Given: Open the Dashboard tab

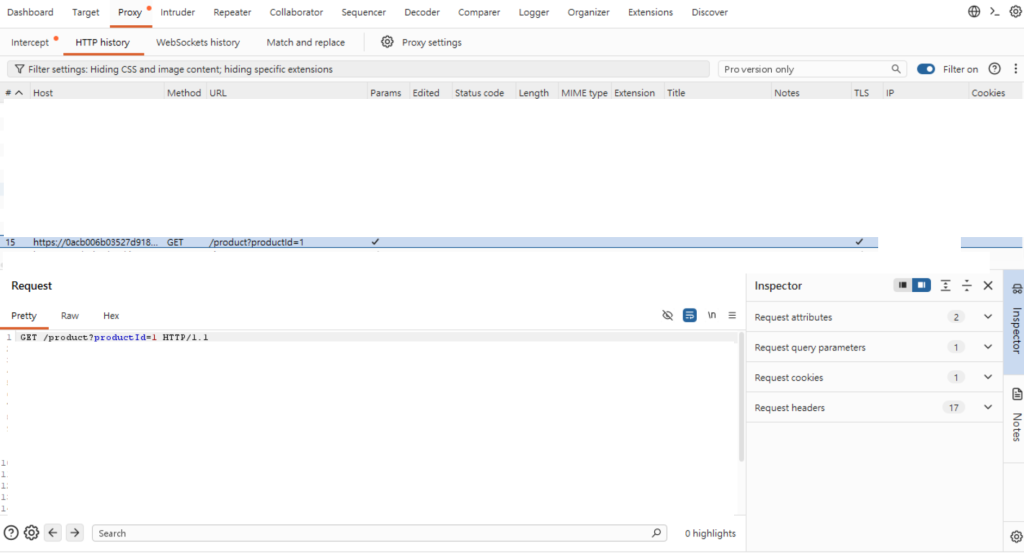Looking at the screenshot, I should point(30,12).
